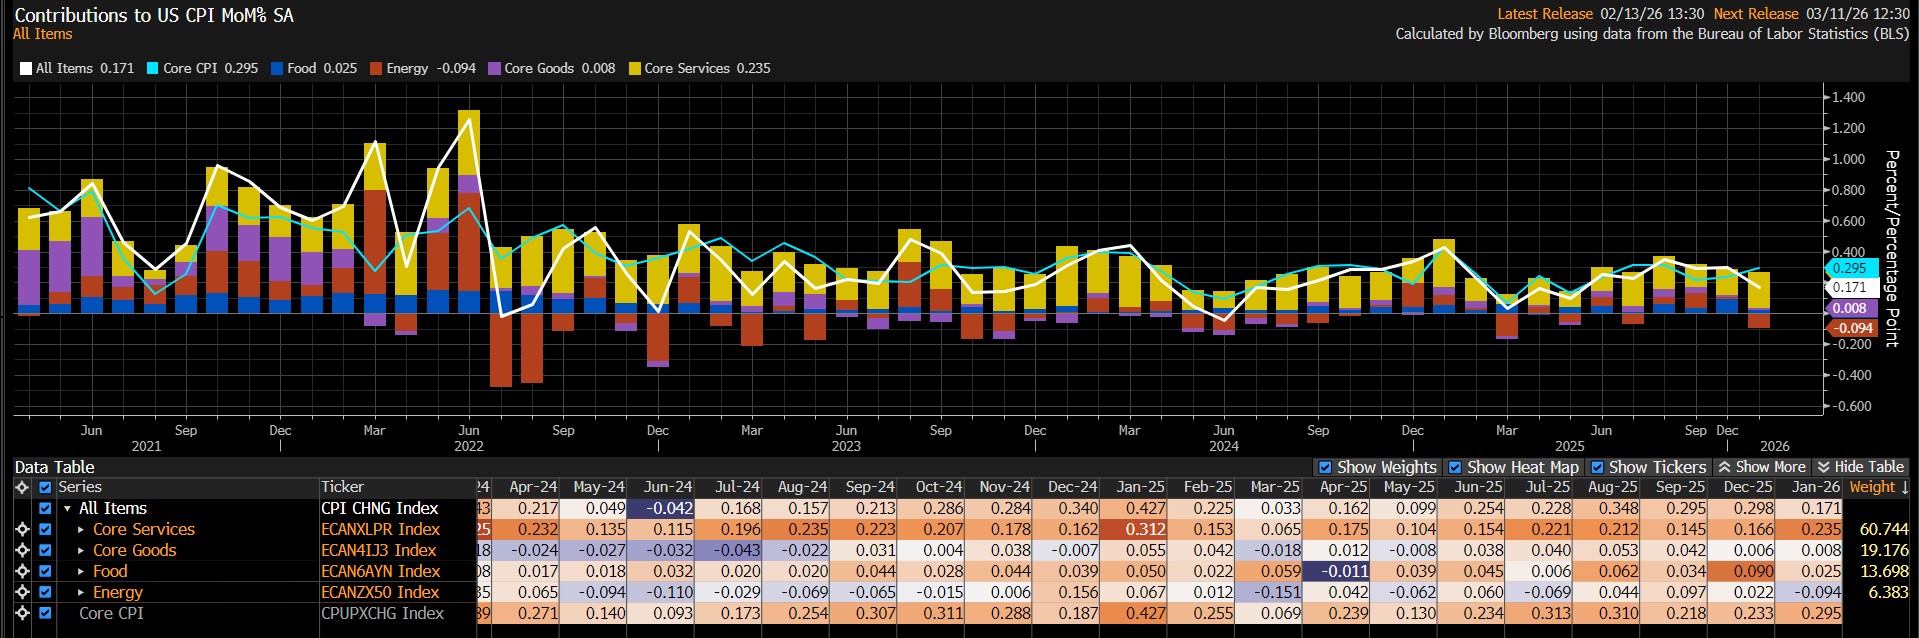This screenshot has width=1919, height=638.
Task: Click the crosshair icon beside Core Services row
Action: (x=22, y=529)
